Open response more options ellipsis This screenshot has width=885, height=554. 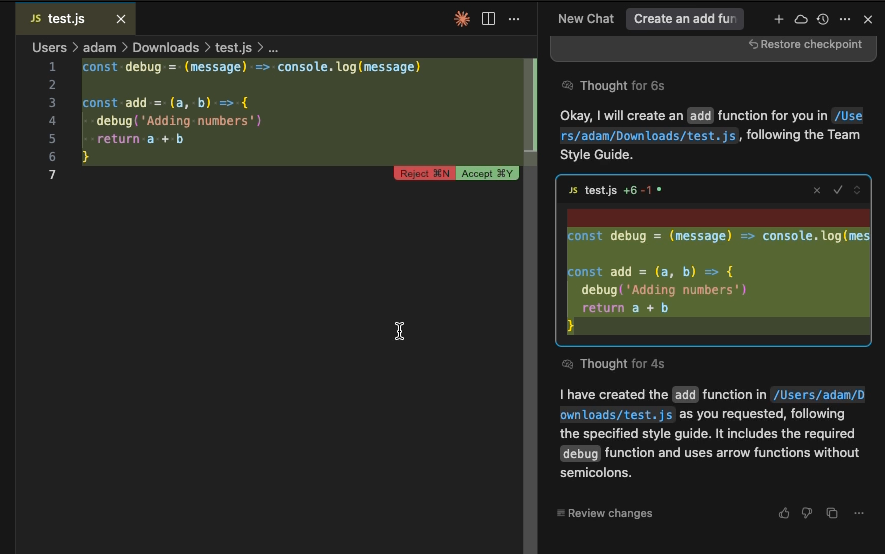pyautogui.click(x=858, y=513)
